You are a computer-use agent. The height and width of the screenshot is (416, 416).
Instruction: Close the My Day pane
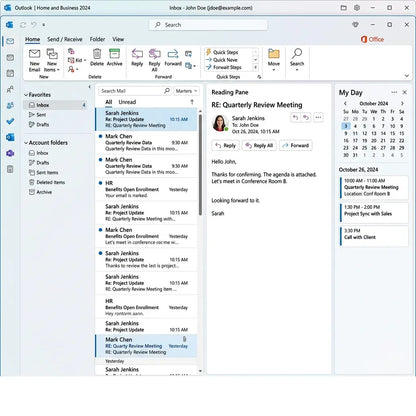(x=405, y=92)
